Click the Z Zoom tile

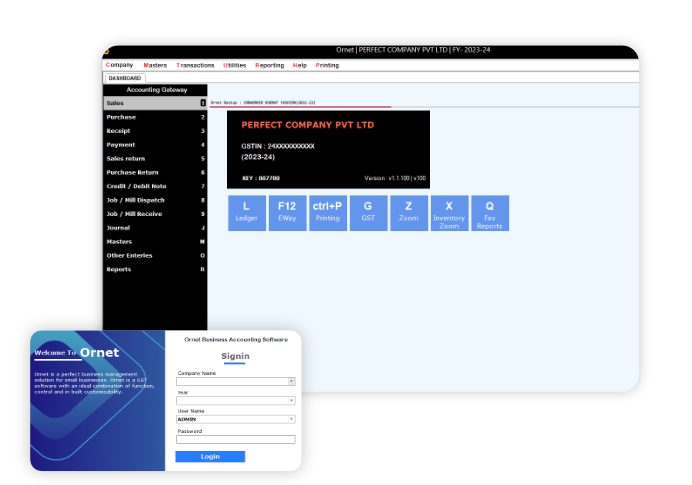(x=408, y=213)
